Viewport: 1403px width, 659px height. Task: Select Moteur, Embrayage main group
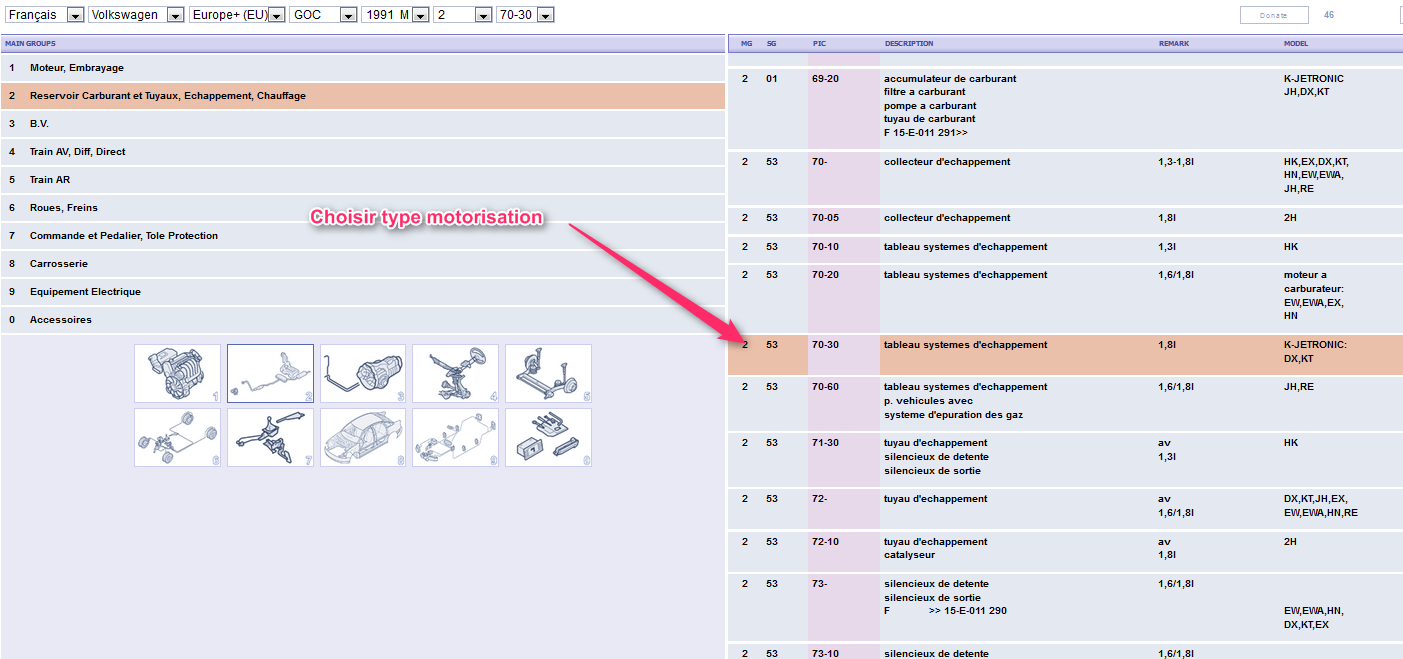(76, 68)
